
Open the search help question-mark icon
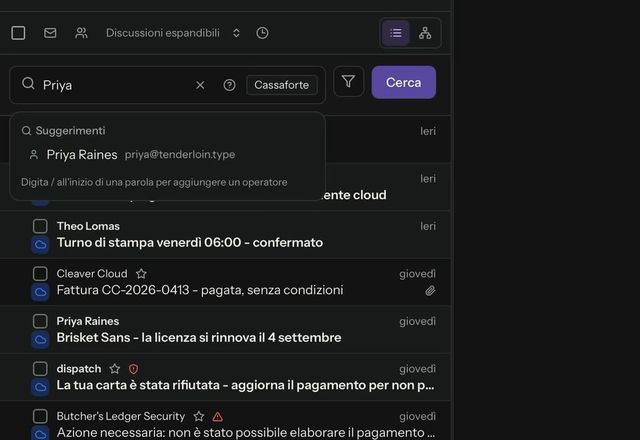pyautogui.click(x=229, y=85)
